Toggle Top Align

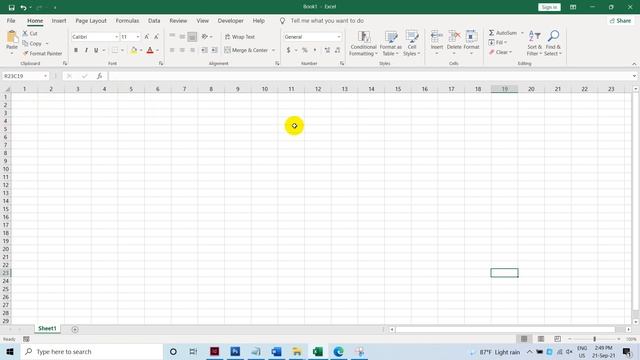(172, 36)
